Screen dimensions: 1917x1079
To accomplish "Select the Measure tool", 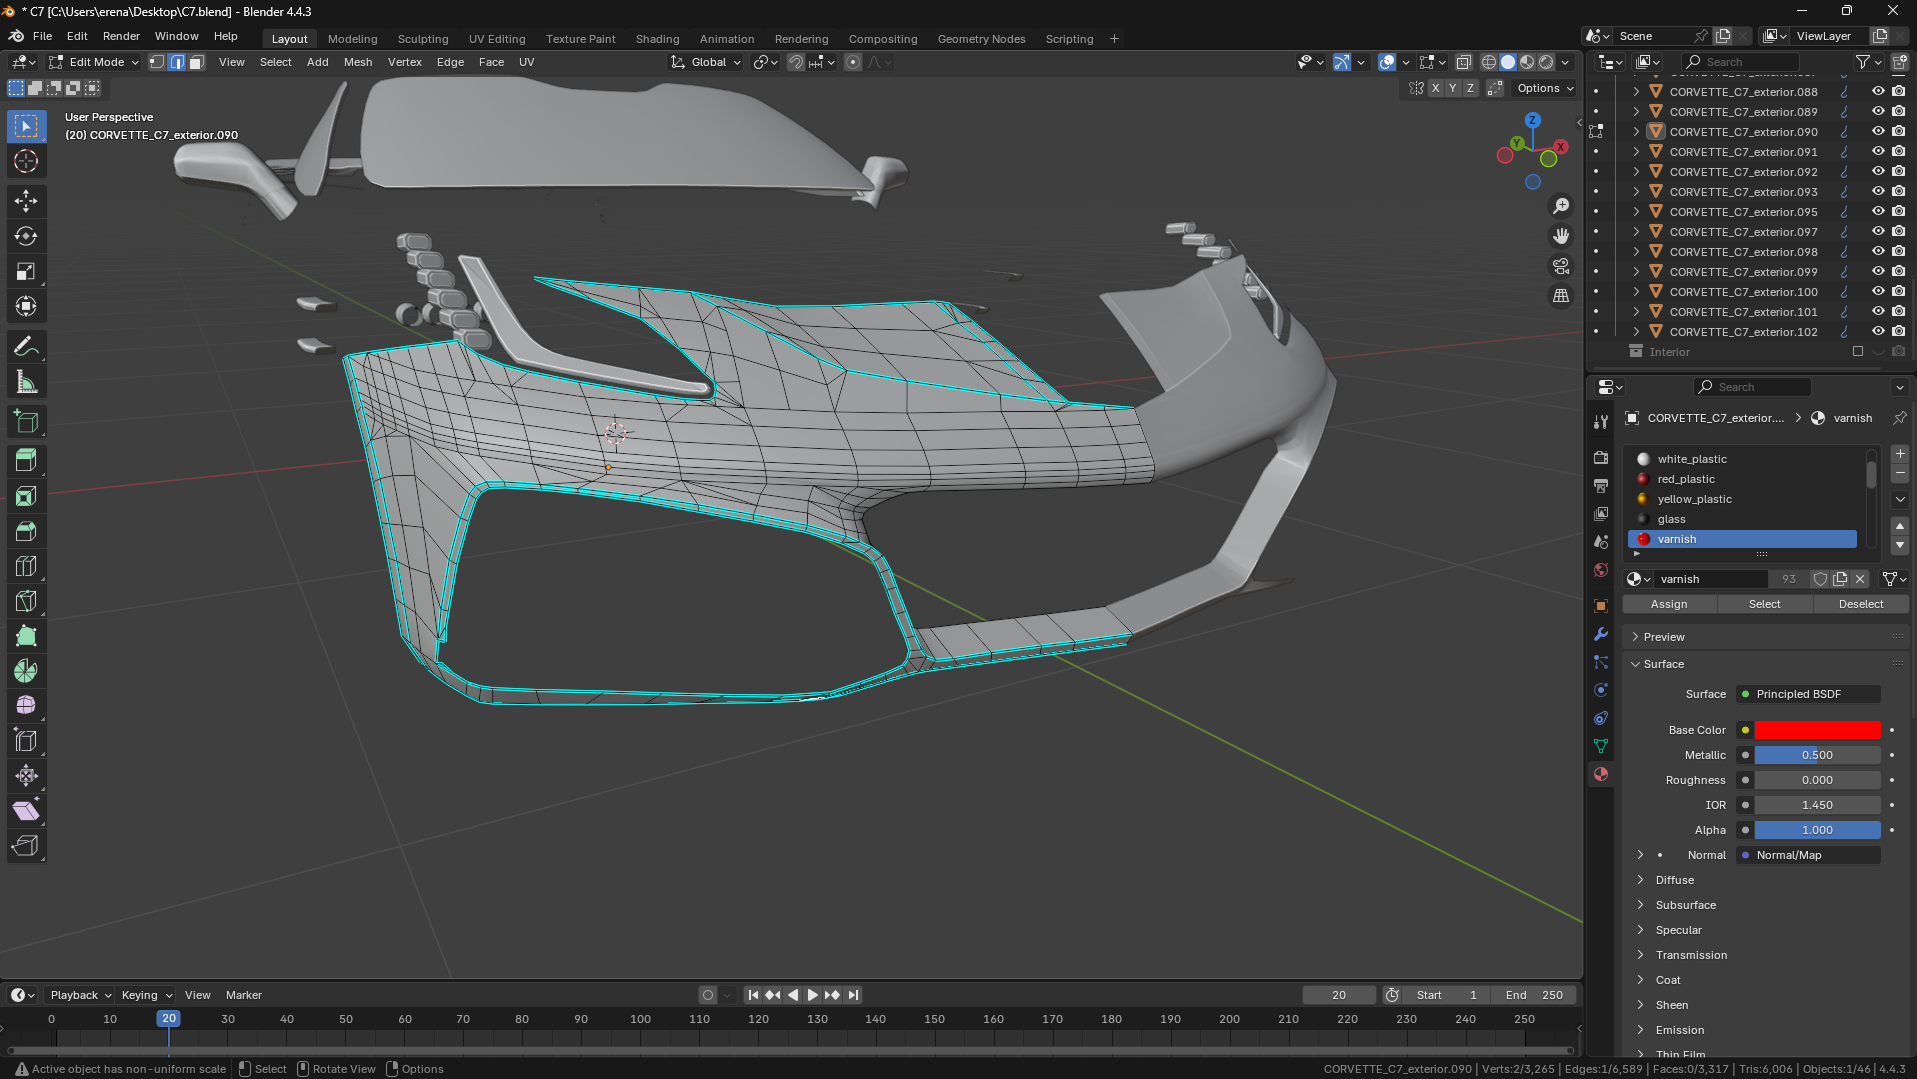I will pyautogui.click(x=26, y=382).
